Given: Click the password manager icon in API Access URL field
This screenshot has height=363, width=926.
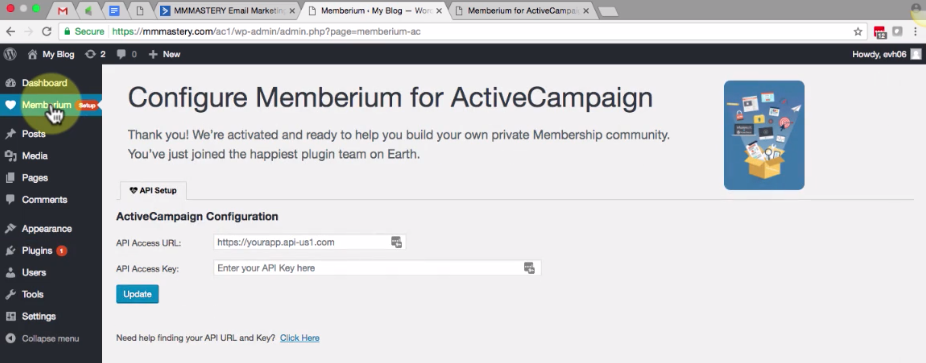Looking at the screenshot, I should (396, 242).
